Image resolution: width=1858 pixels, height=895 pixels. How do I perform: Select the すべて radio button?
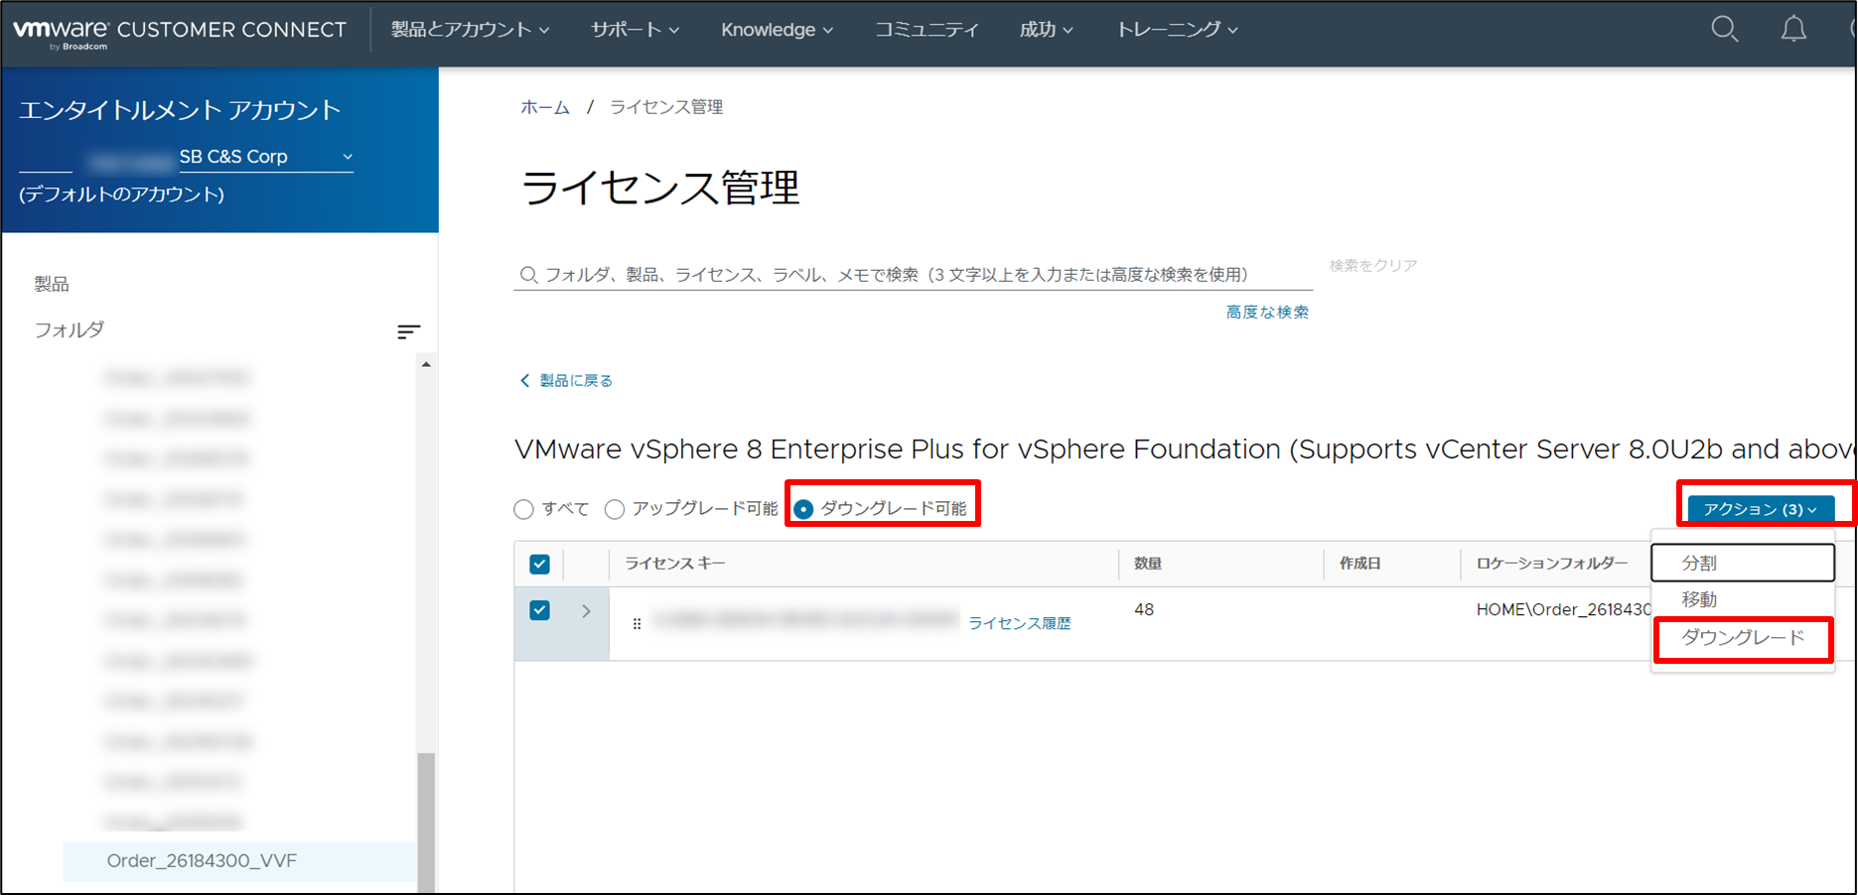tap(523, 509)
